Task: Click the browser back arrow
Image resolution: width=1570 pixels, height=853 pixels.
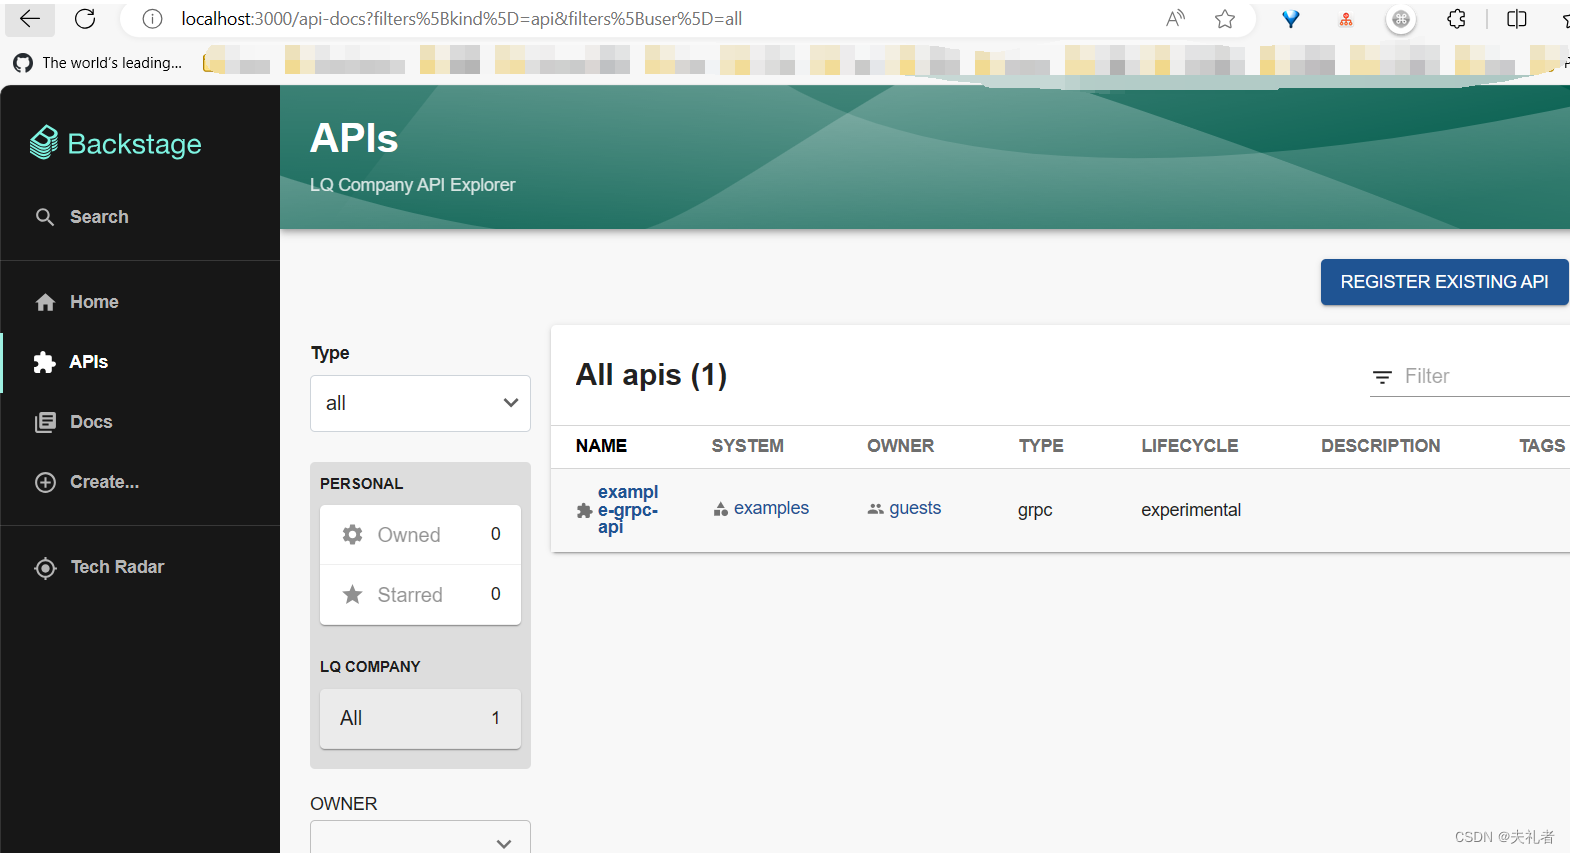Action: [30, 18]
